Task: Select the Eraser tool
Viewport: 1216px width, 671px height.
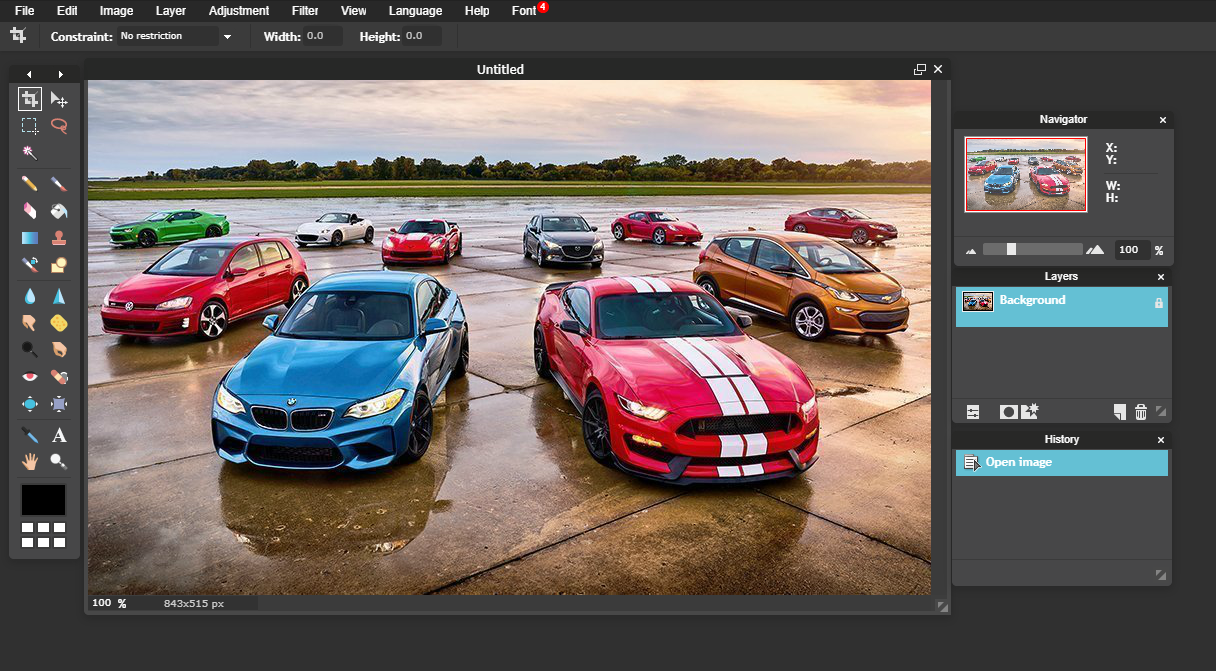Action: (x=30, y=211)
